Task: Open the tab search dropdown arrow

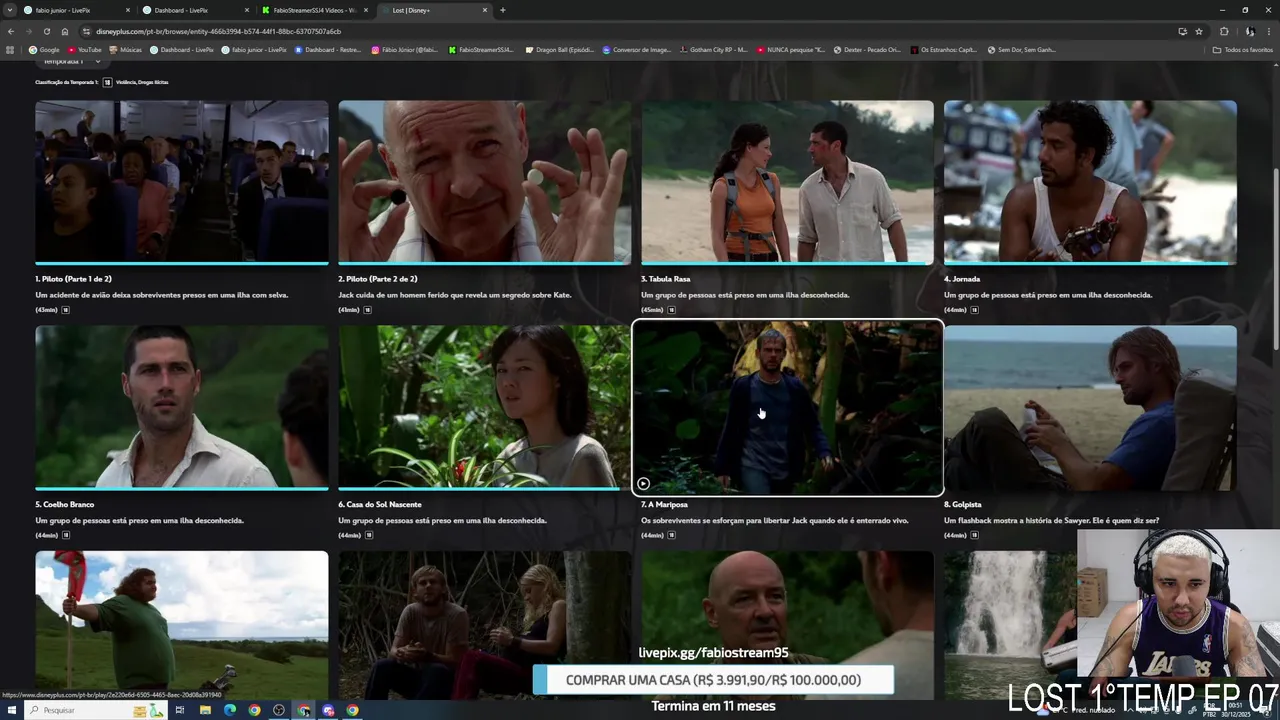Action: [x=10, y=10]
